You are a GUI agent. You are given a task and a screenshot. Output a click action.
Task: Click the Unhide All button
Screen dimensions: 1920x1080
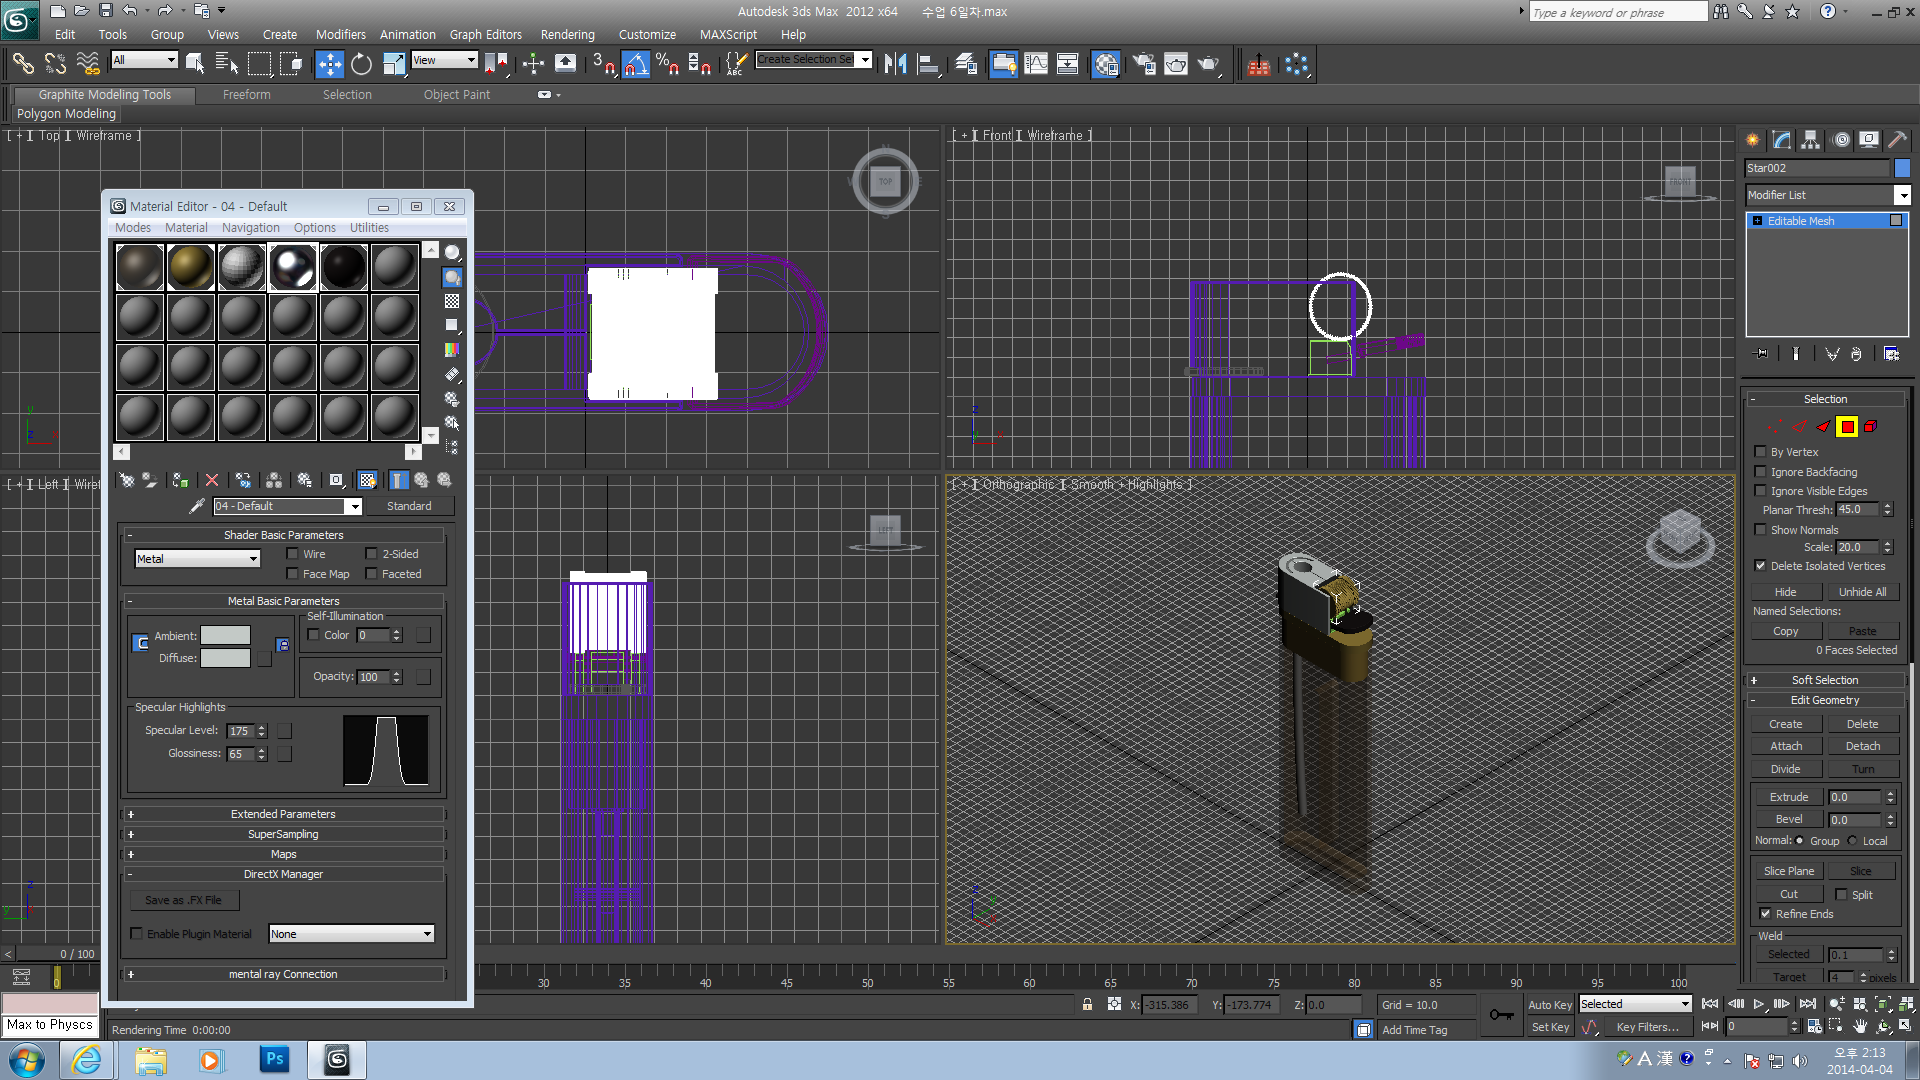point(1862,592)
